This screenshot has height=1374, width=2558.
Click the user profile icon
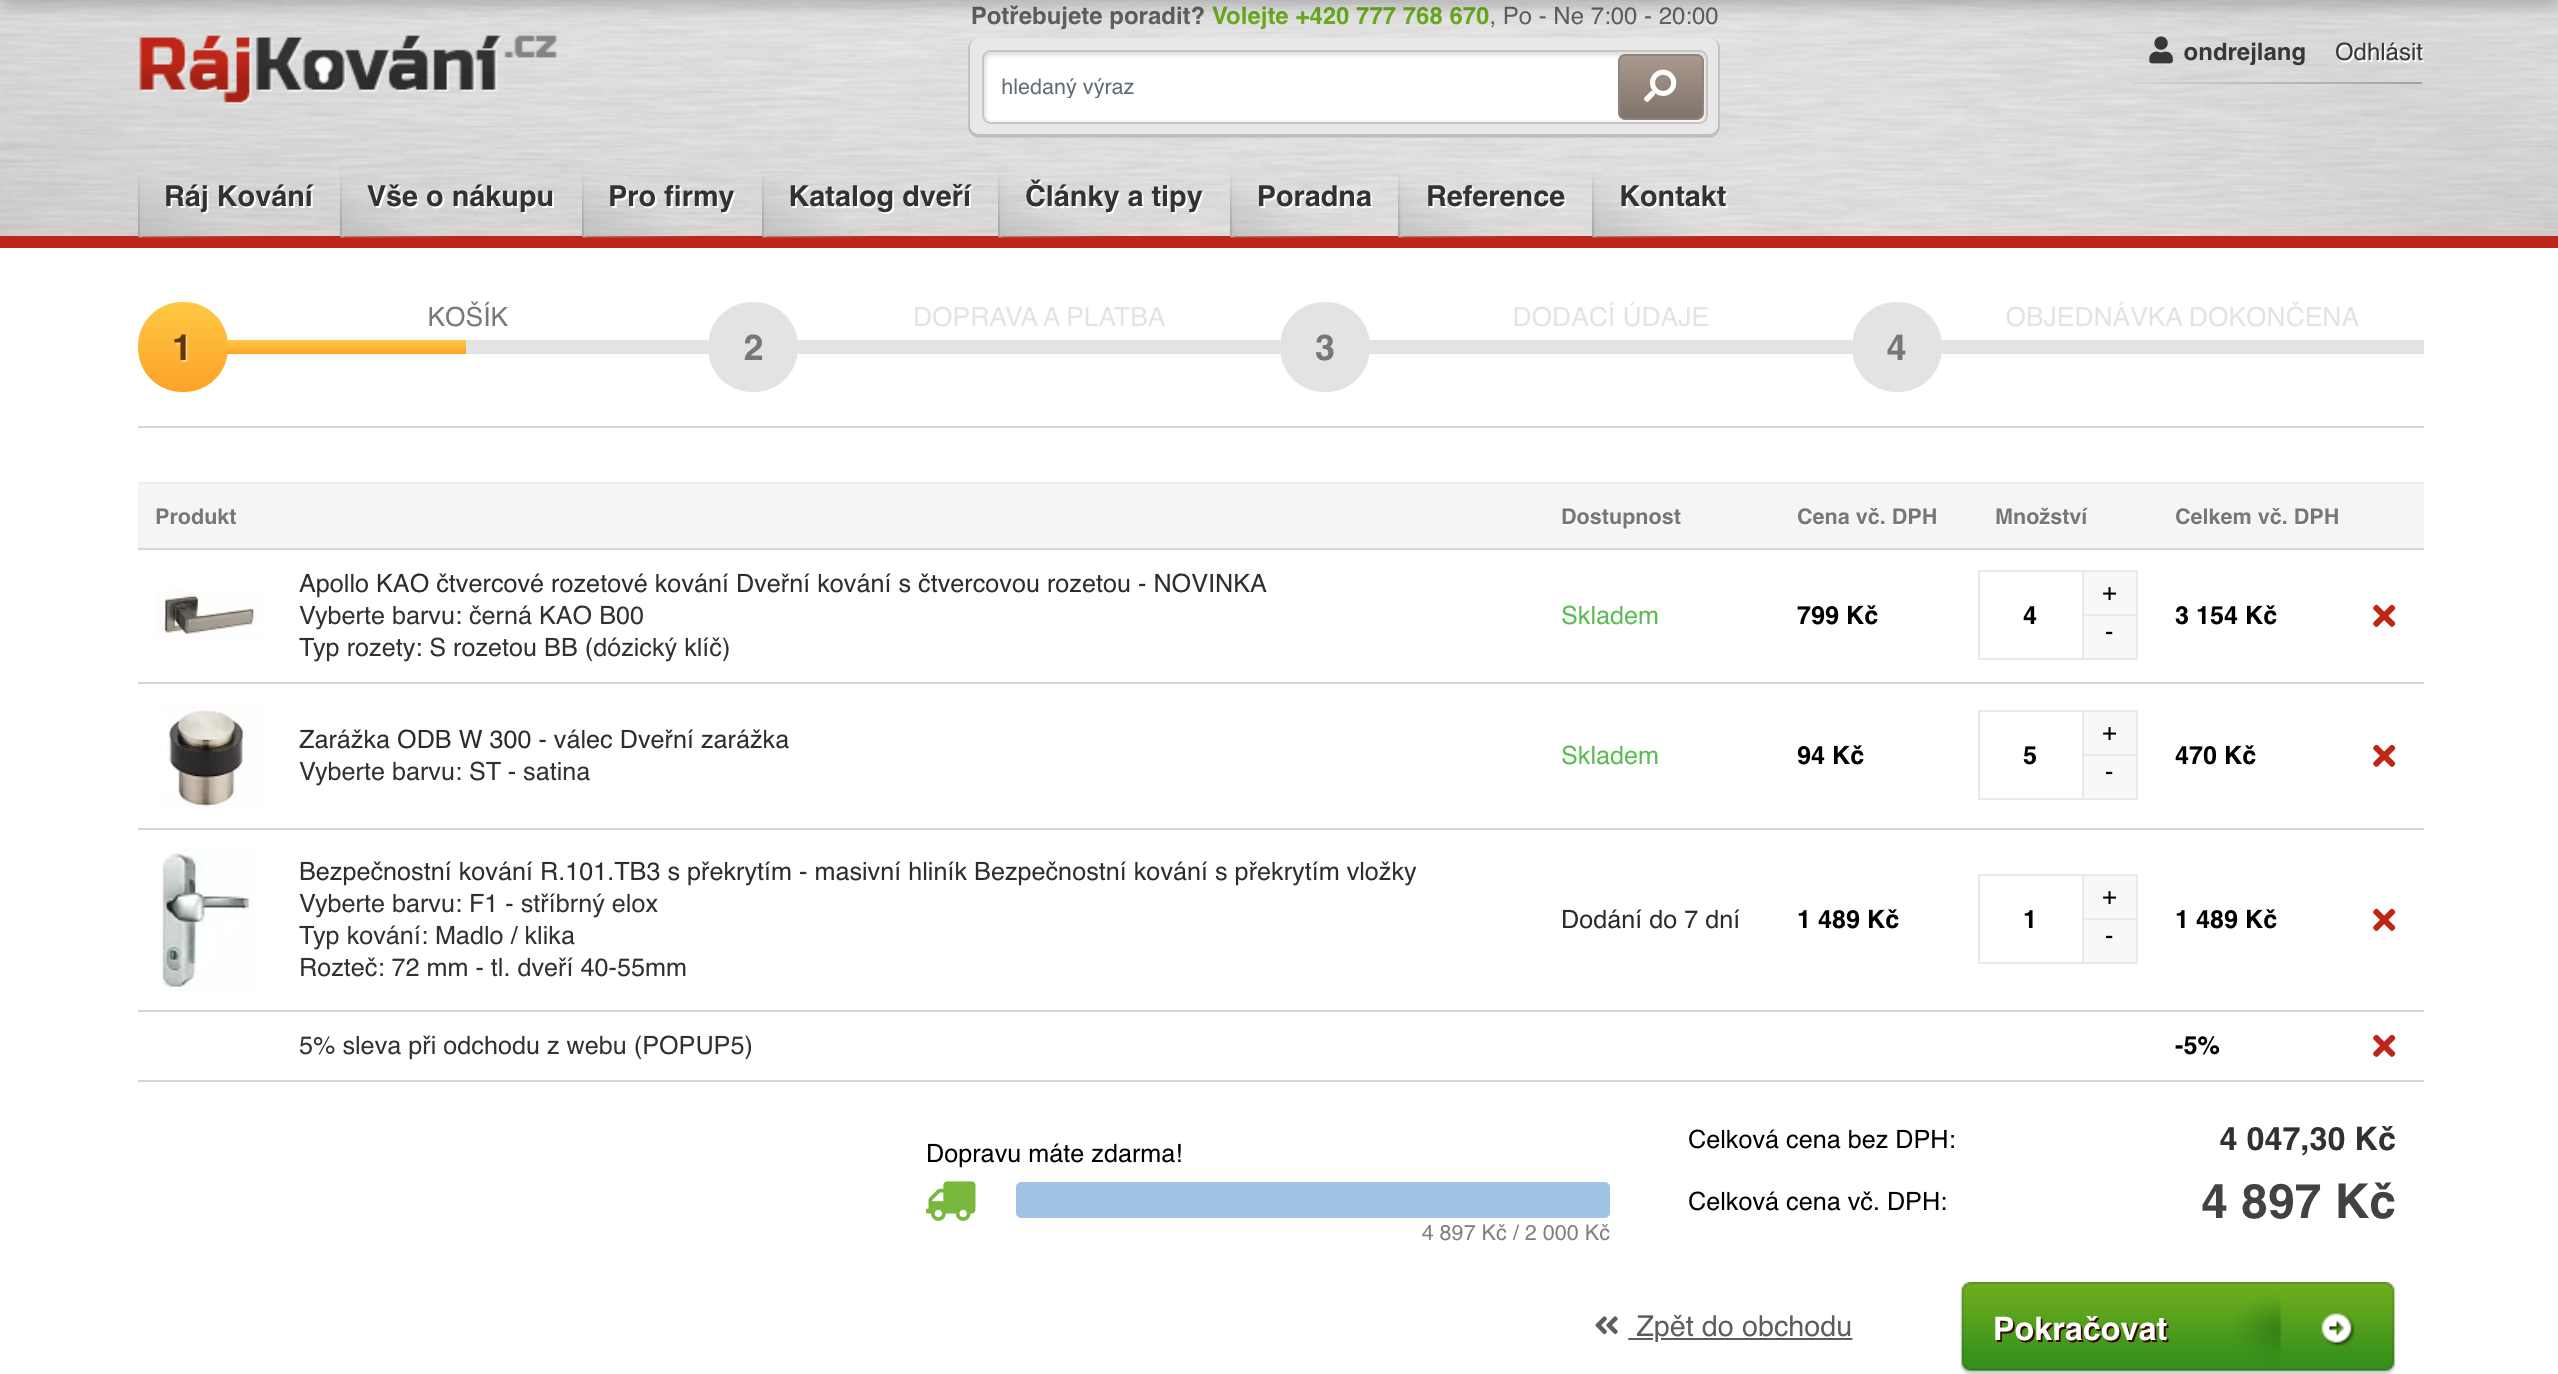point(2160,51)
